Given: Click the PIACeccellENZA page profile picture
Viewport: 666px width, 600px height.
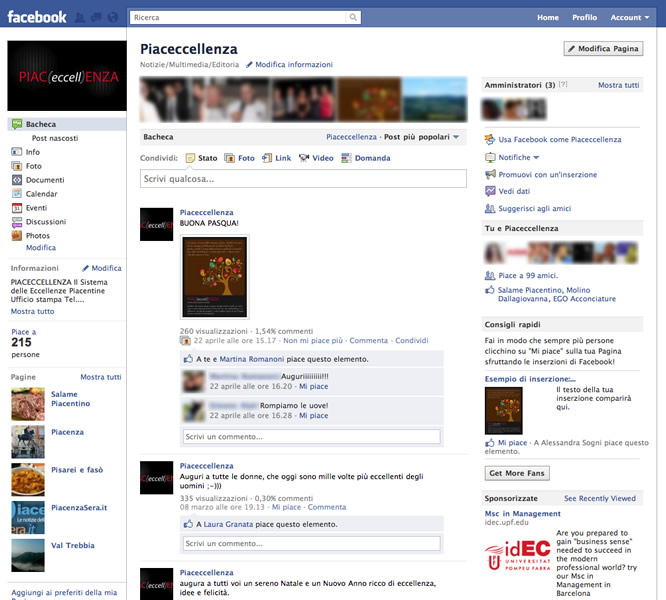Looking at the screenshot, I should pos(67,76).
